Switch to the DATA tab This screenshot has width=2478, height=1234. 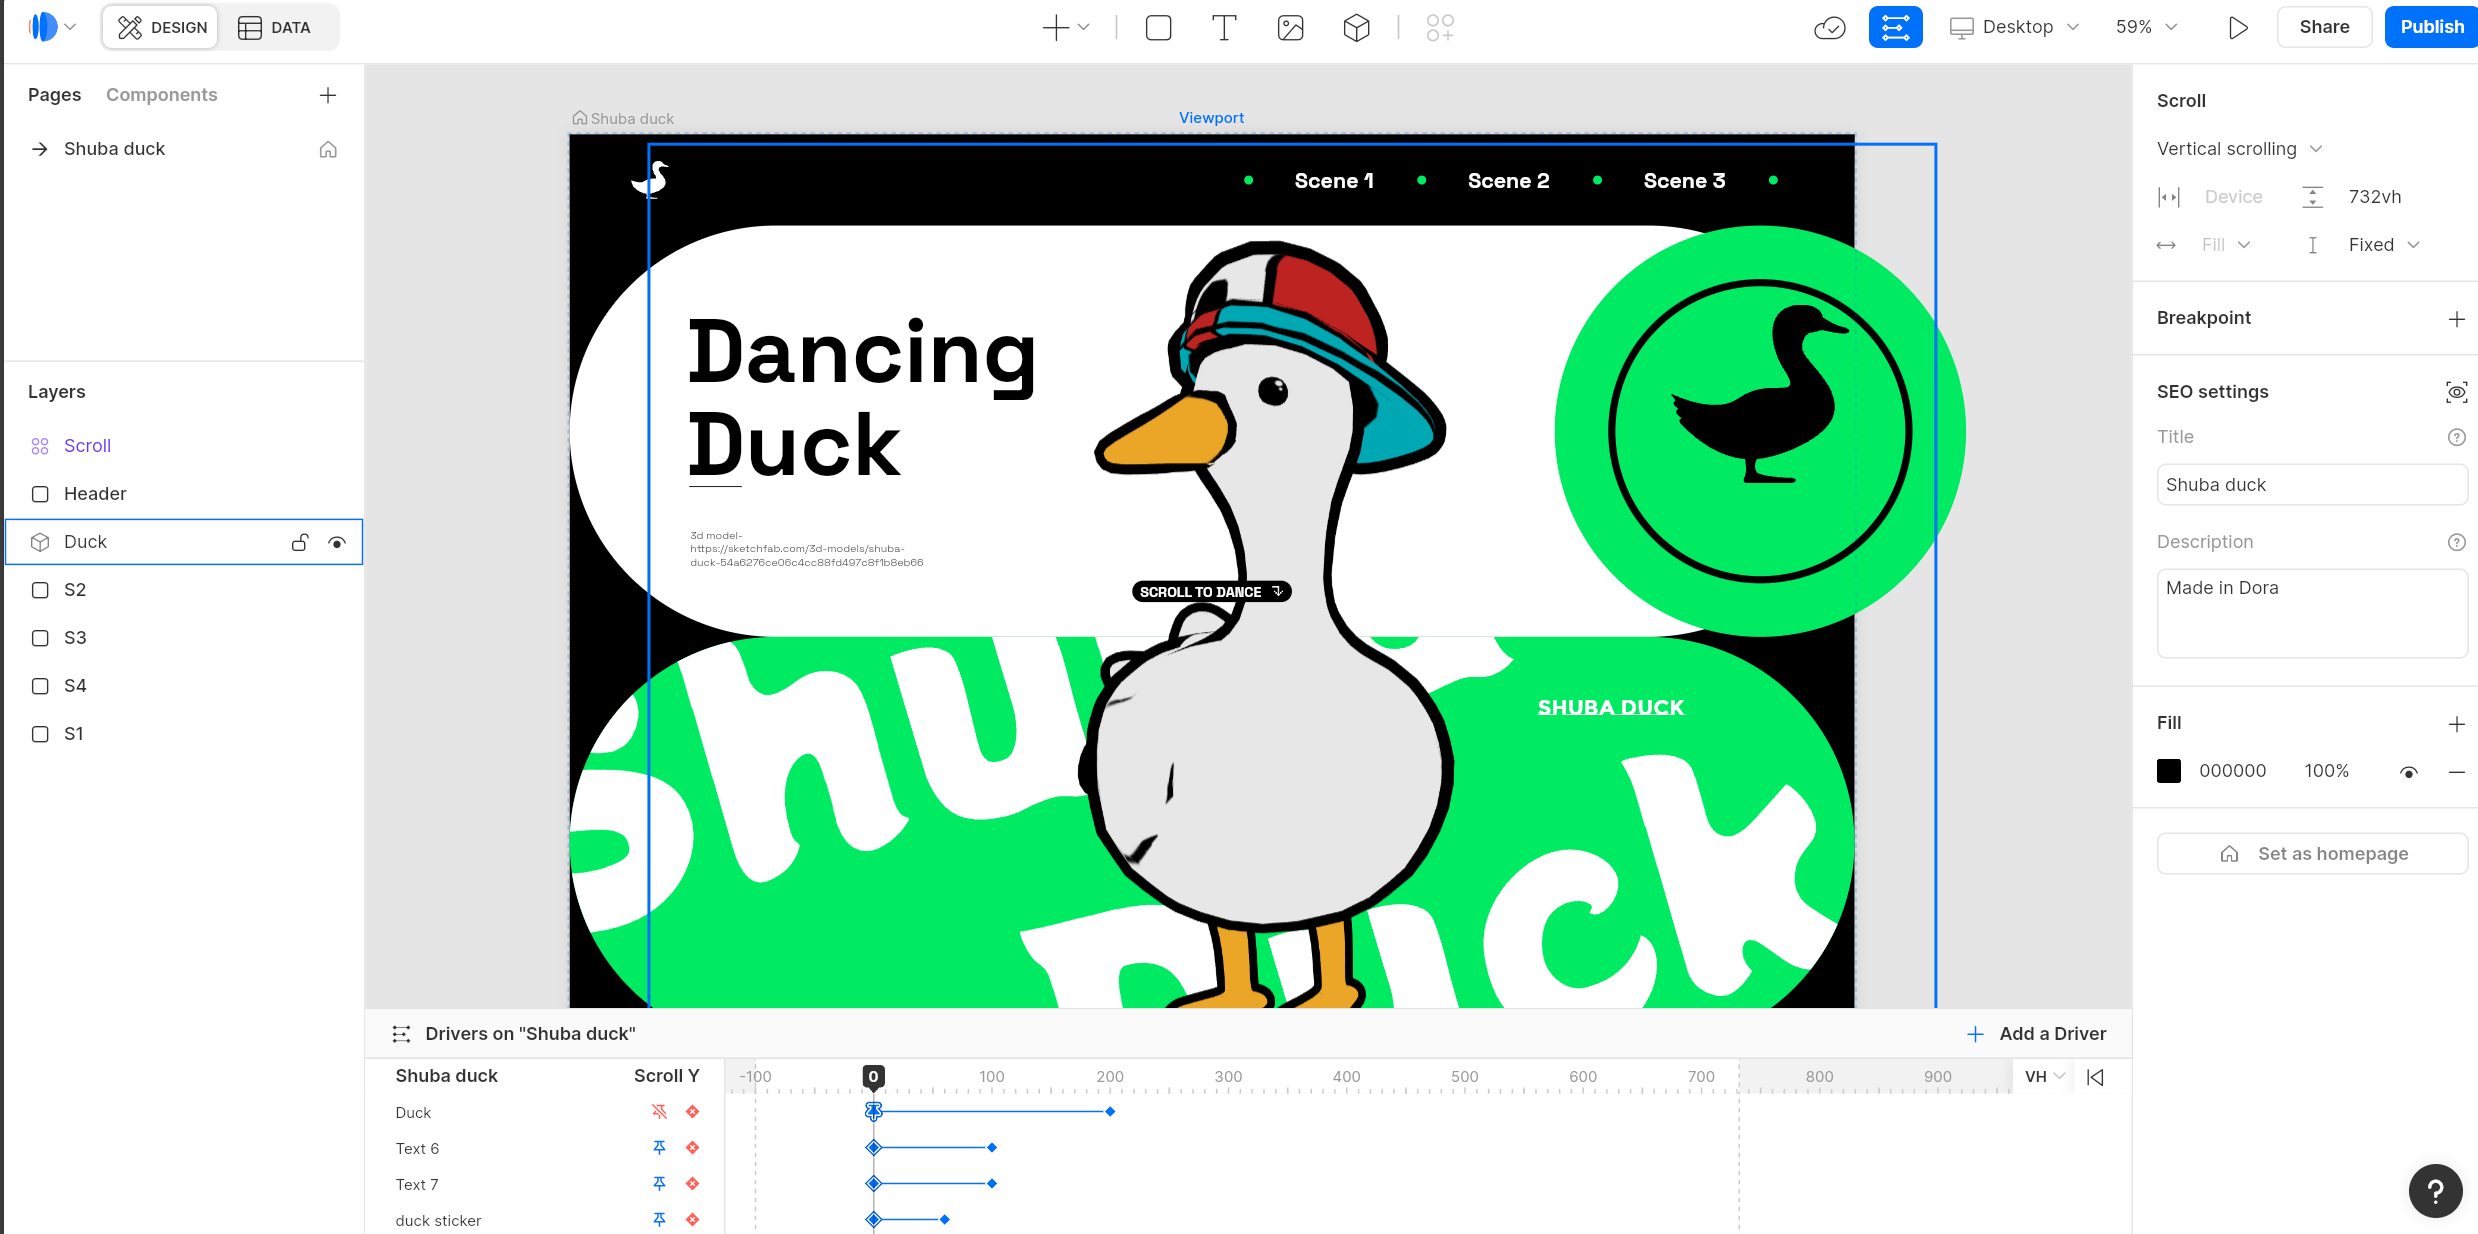[x=275, y=28]
